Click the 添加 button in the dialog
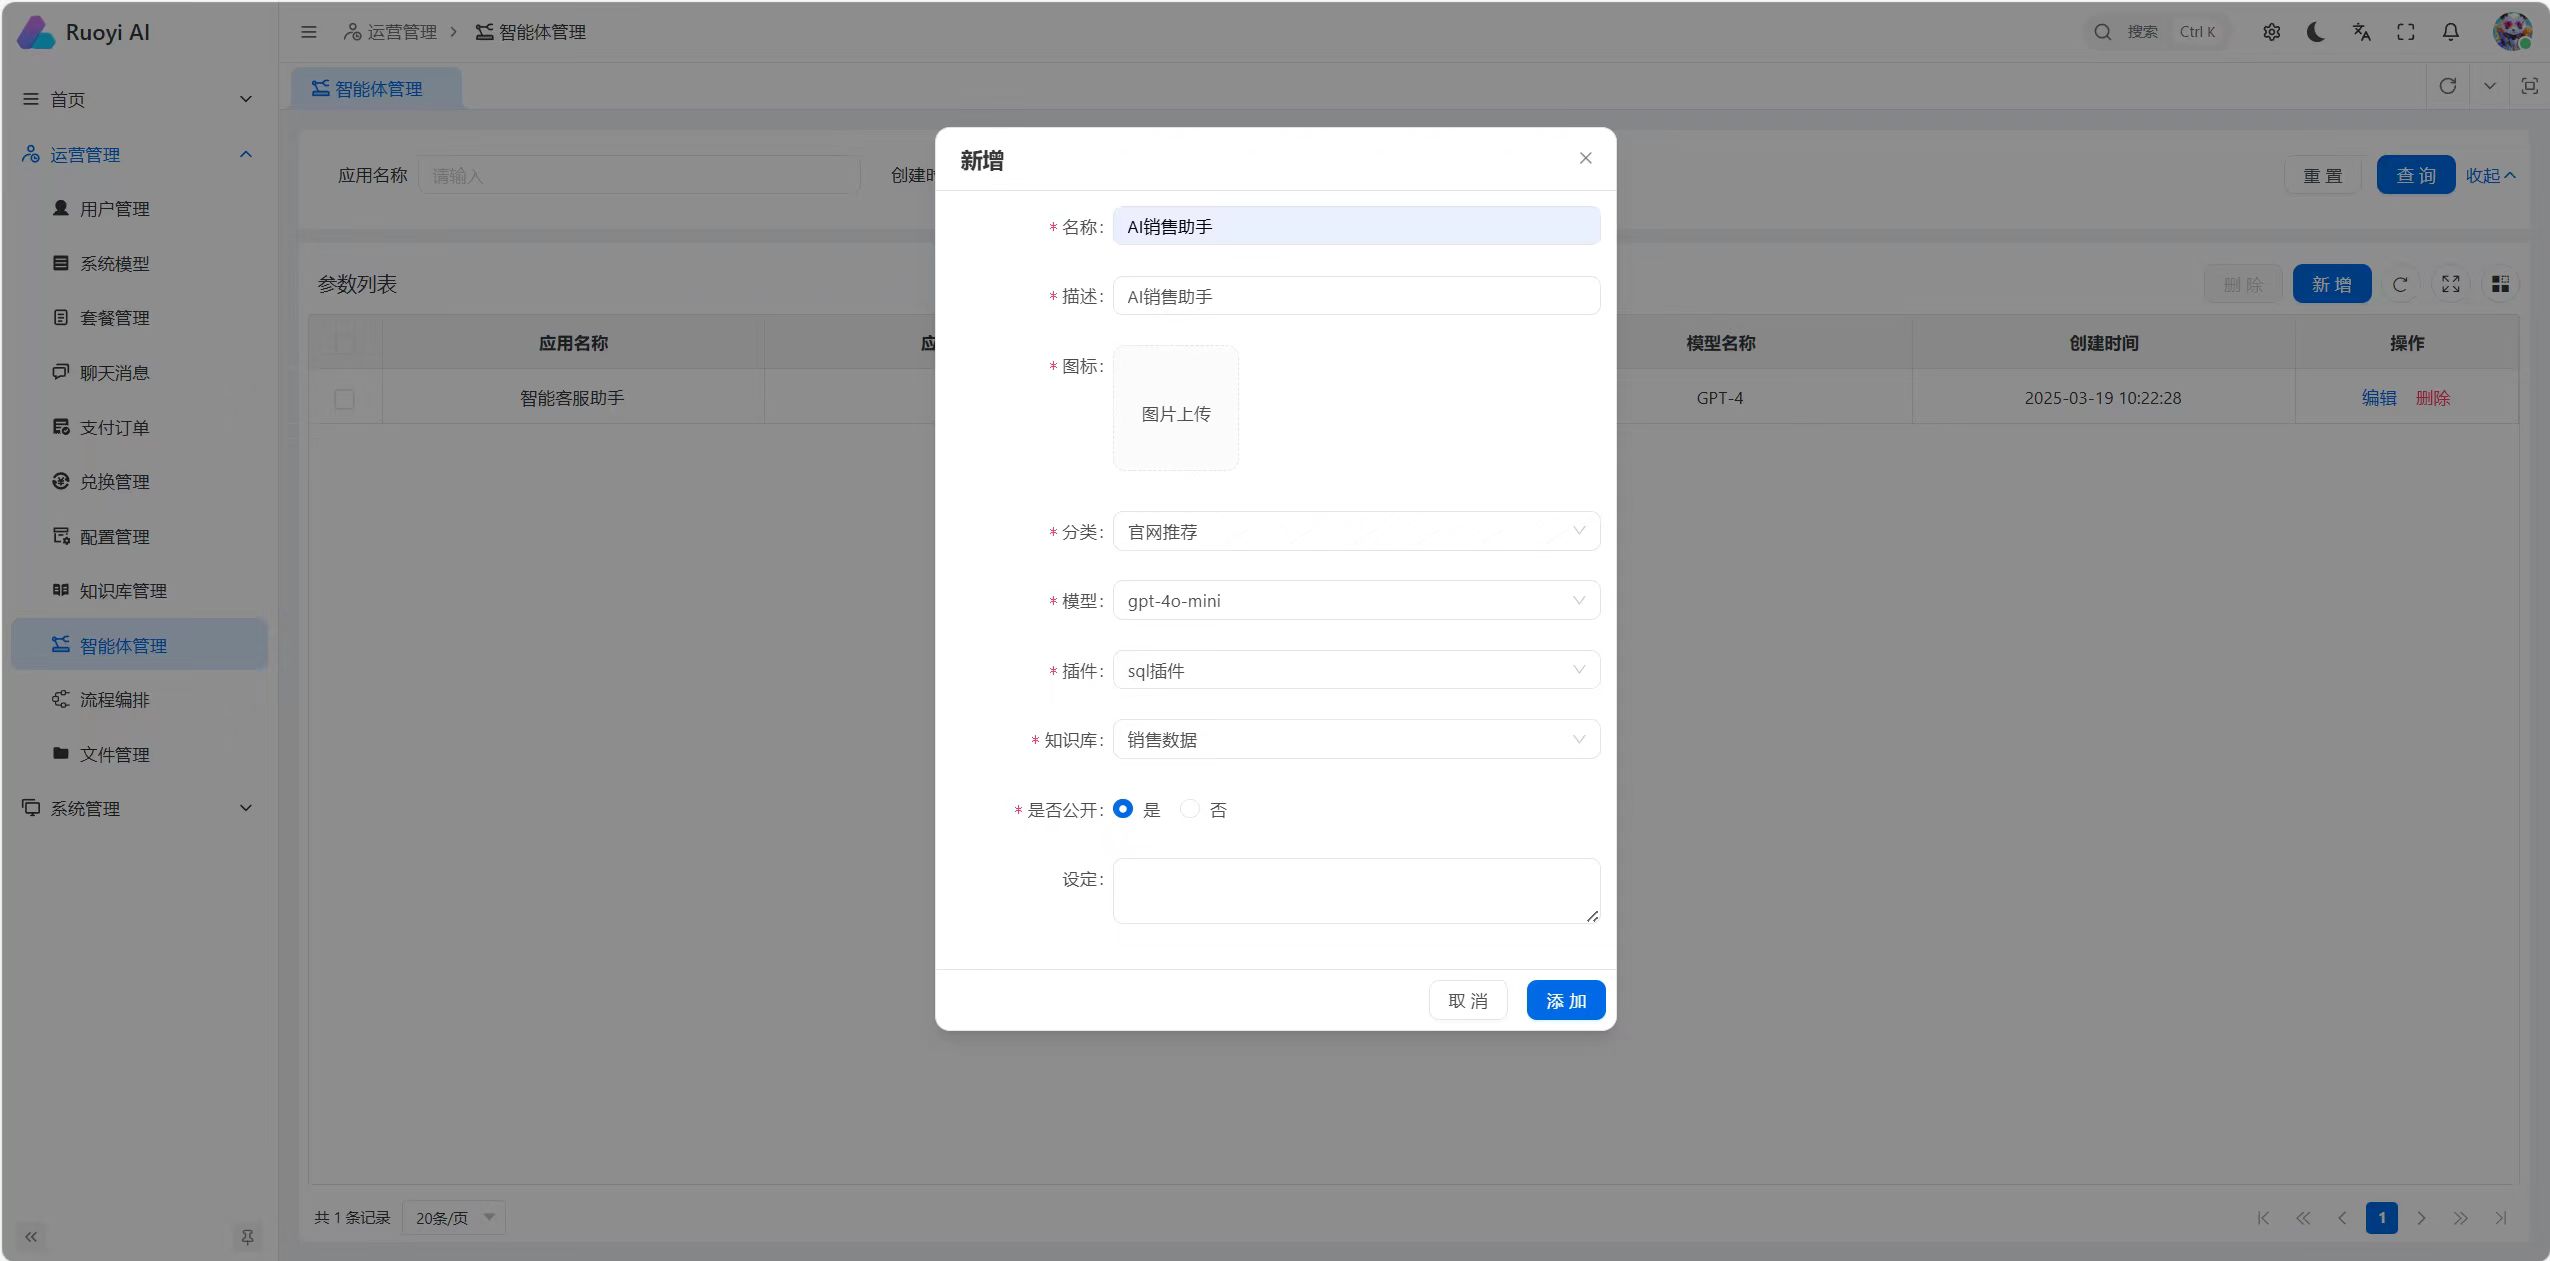The height and width of the screenshot is (1261, 2550). click(1565, 1000)
